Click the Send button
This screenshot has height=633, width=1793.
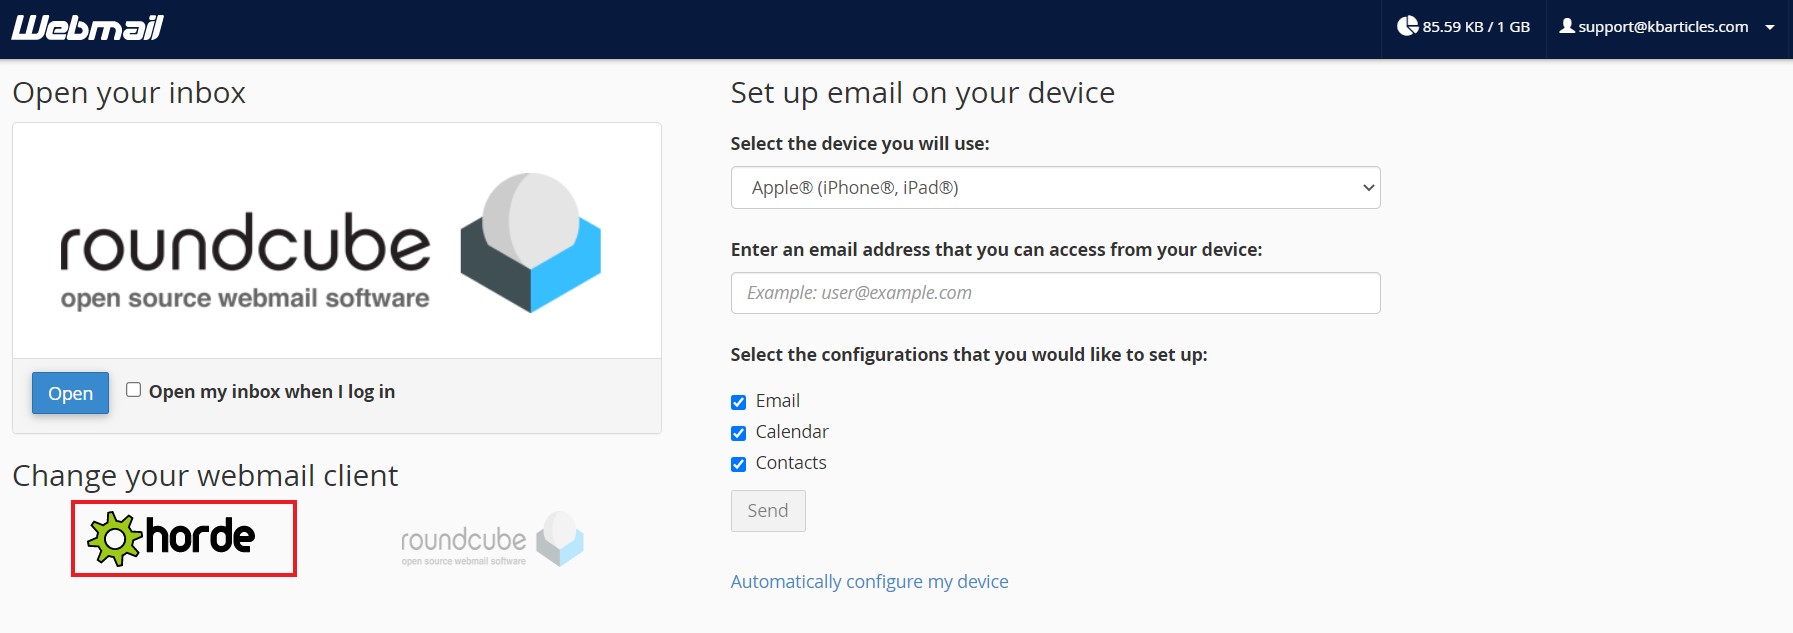pos(768,511)
